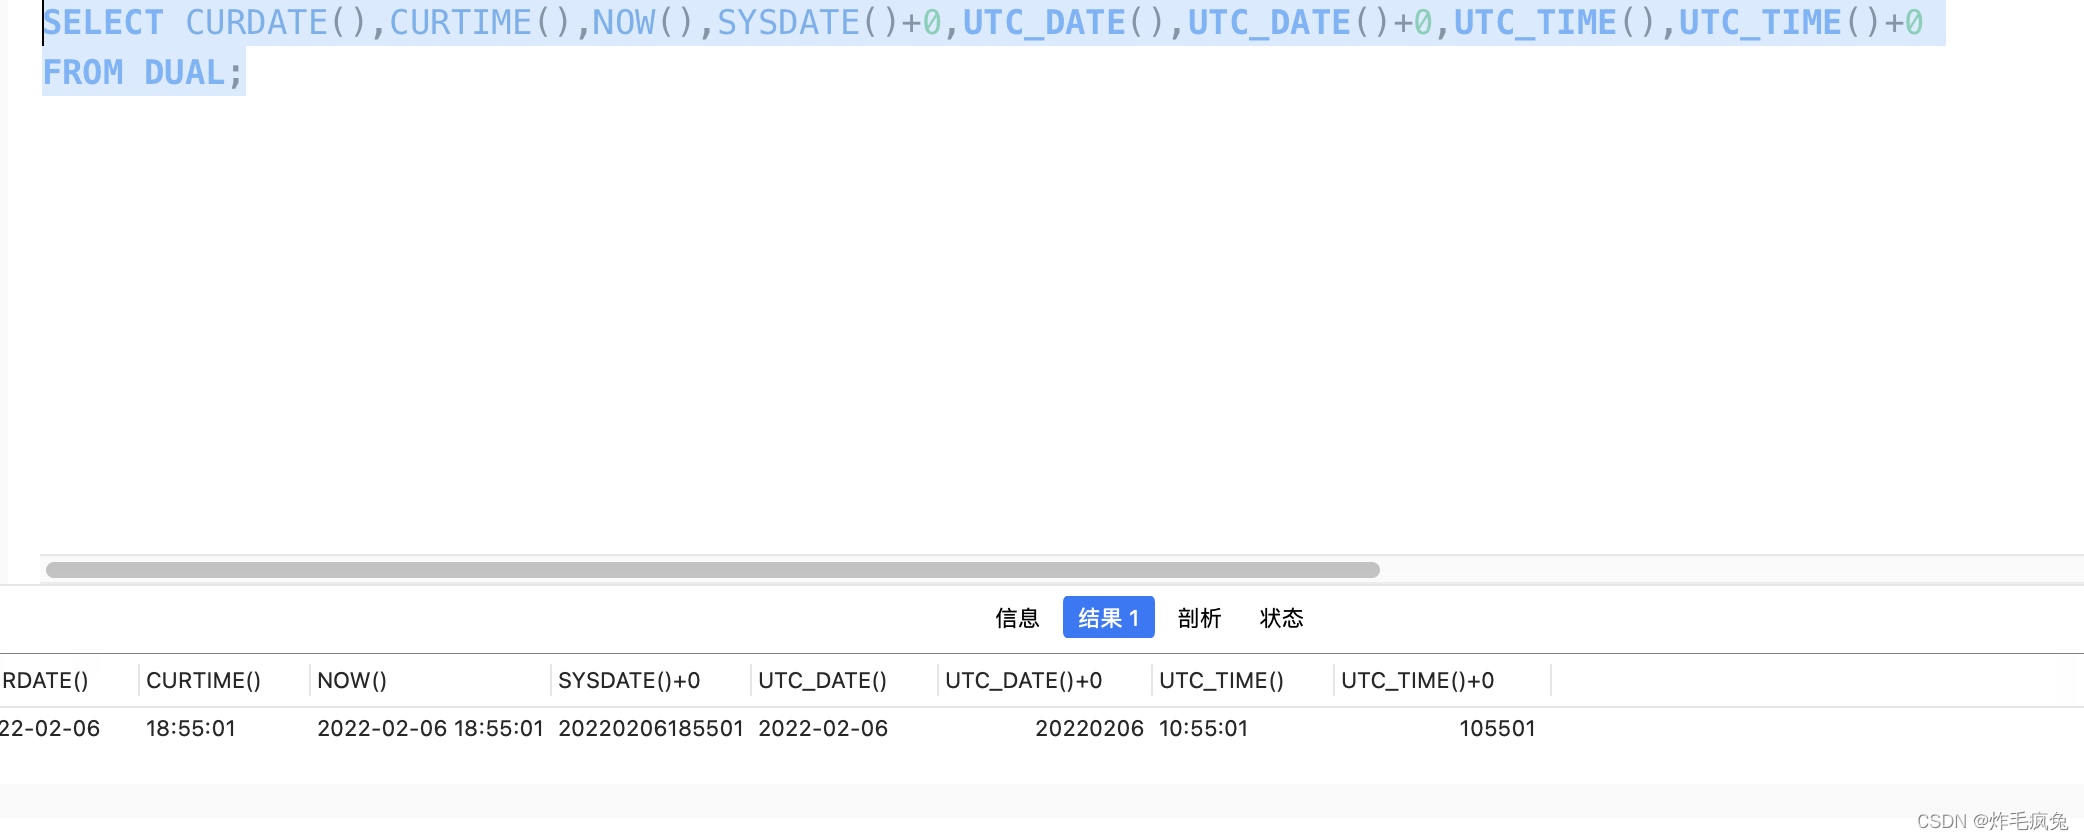Click the FROM keyword in the editor

point(83,73)
